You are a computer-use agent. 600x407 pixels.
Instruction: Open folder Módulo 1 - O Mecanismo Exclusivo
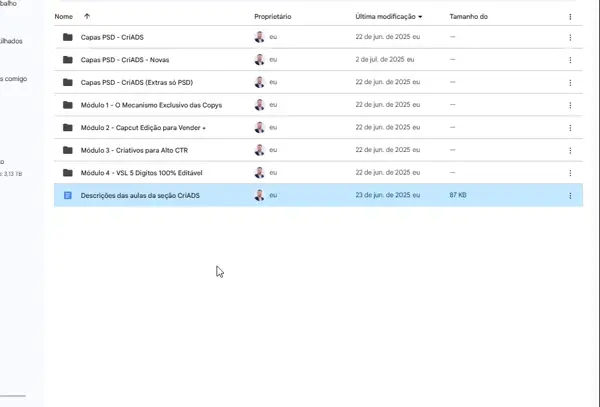click(150, 105)
